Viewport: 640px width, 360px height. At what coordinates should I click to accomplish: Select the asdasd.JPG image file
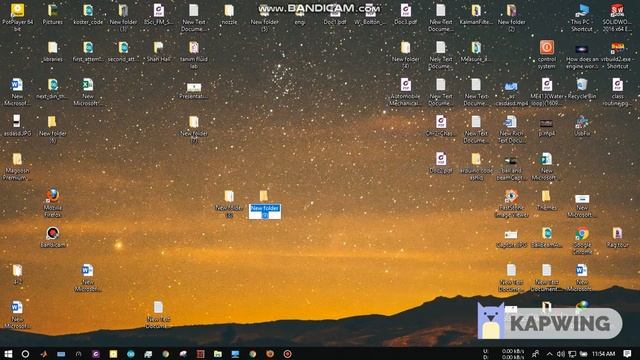(17, 126)
